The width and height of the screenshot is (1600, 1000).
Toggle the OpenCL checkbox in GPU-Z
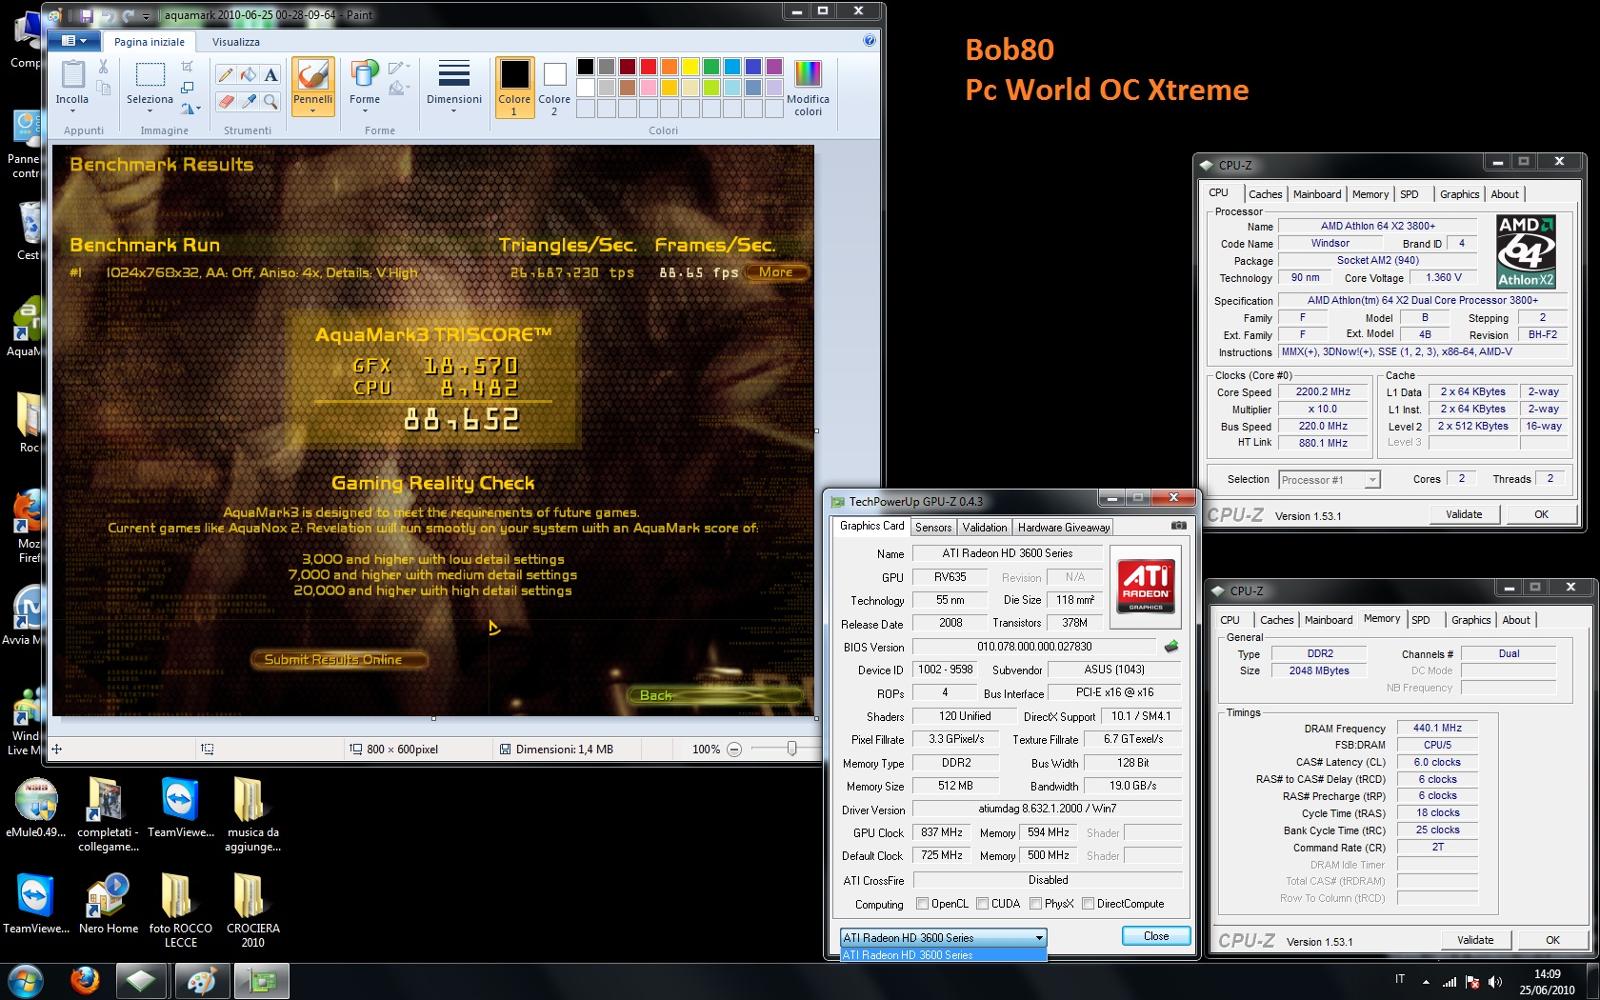click(x=922, y=904)
